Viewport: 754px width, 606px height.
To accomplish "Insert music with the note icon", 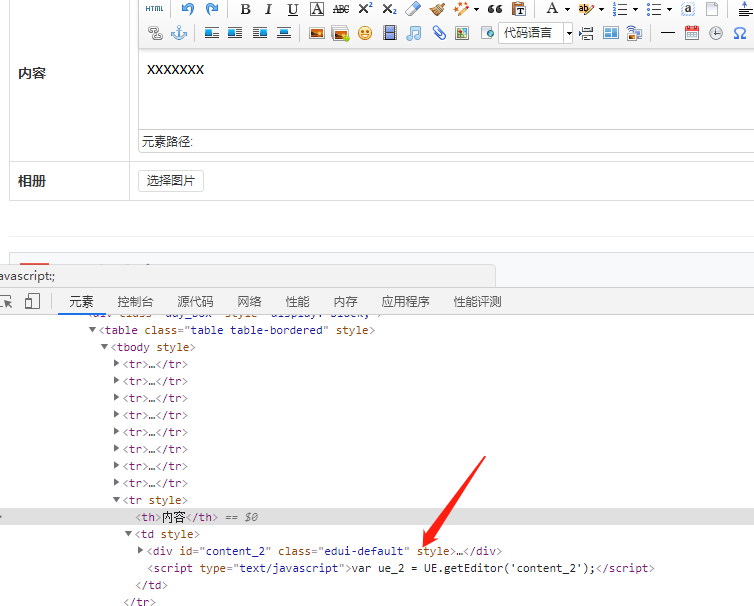I will coord(414,33).
